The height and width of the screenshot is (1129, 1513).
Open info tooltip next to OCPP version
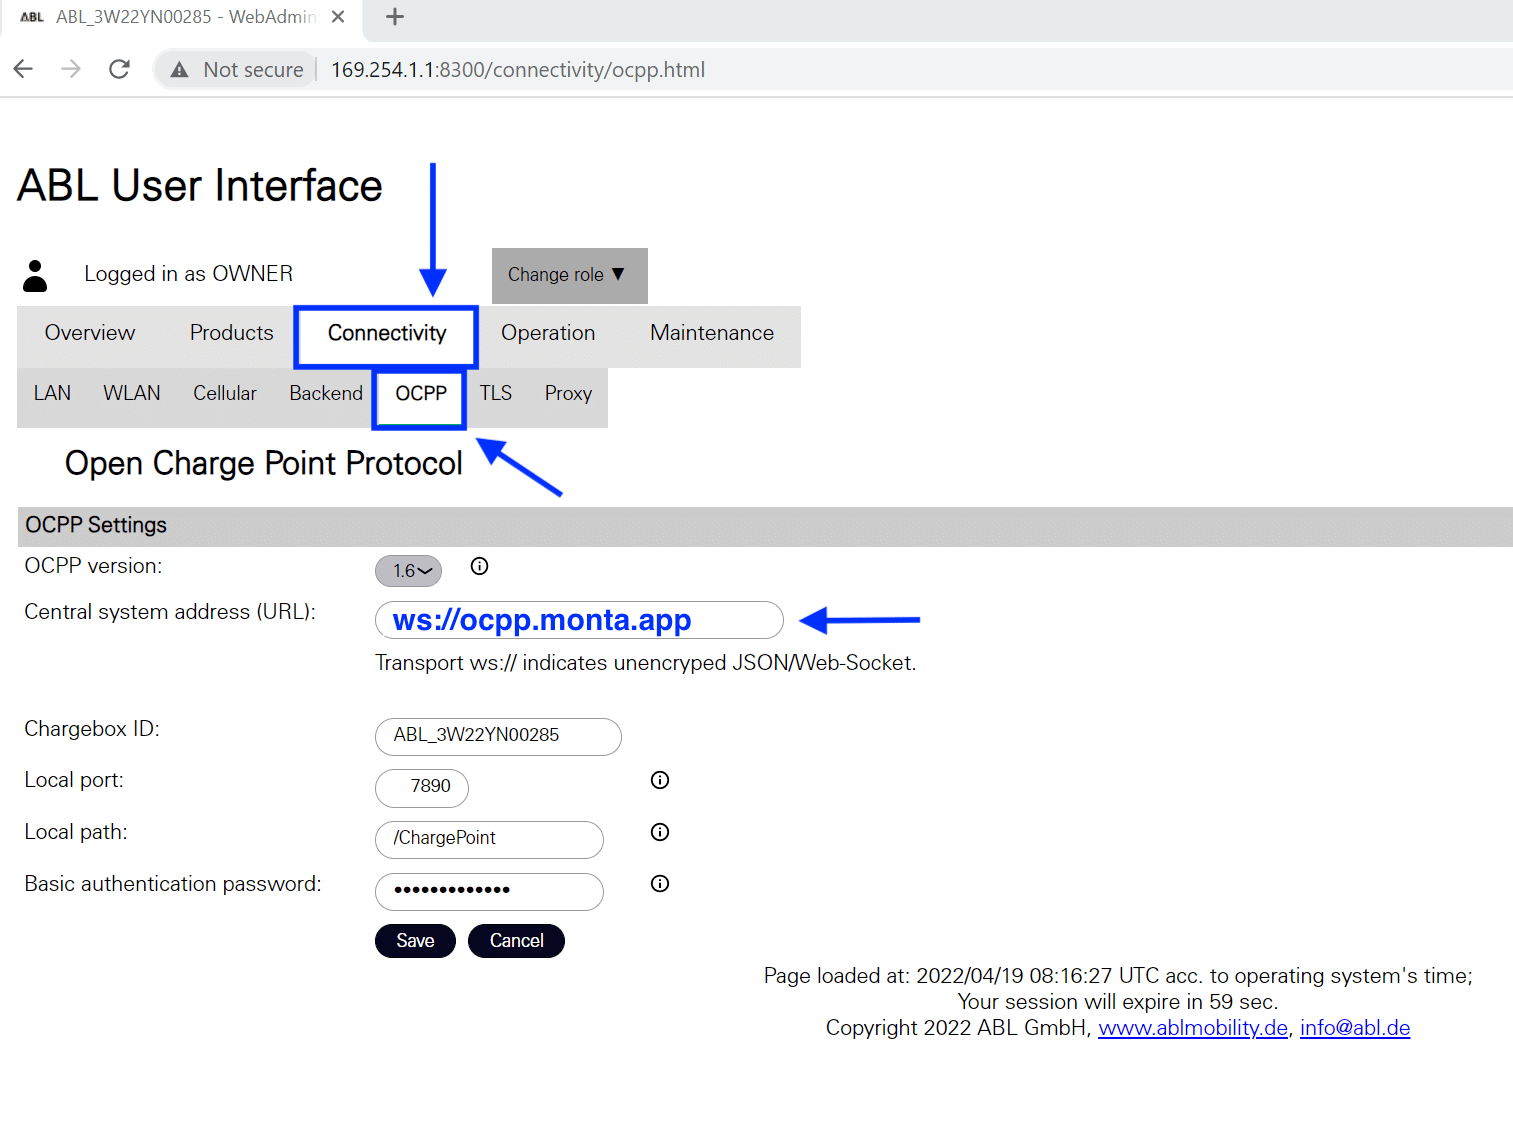coord(479,566)
